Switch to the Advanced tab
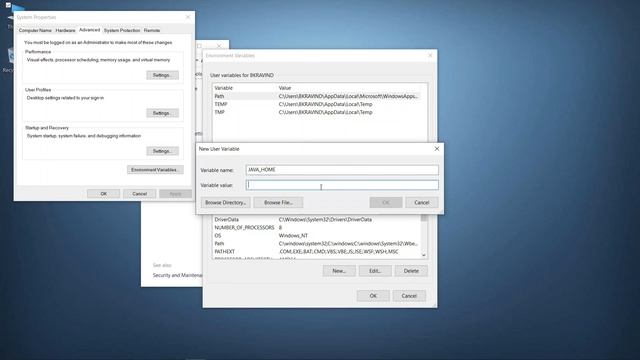The width and height of the screenshot is (640, 360). [x=89, y=30]
